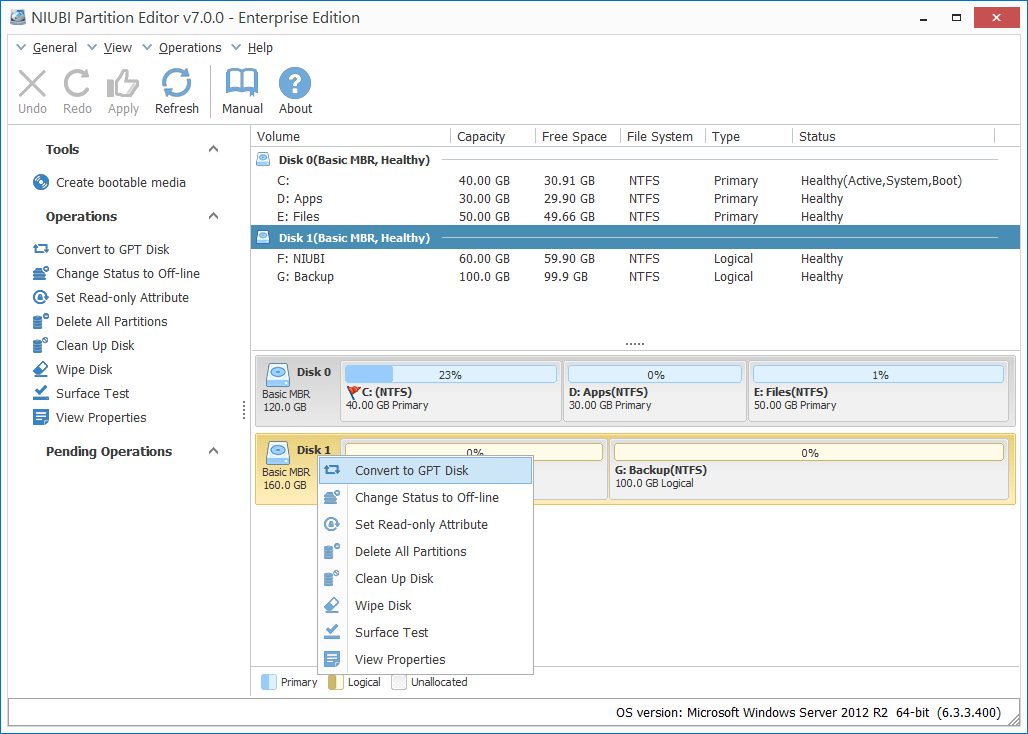Click the C: 23% usage bar
This screenshot has height=734, width=1028.
pos(450,374)
